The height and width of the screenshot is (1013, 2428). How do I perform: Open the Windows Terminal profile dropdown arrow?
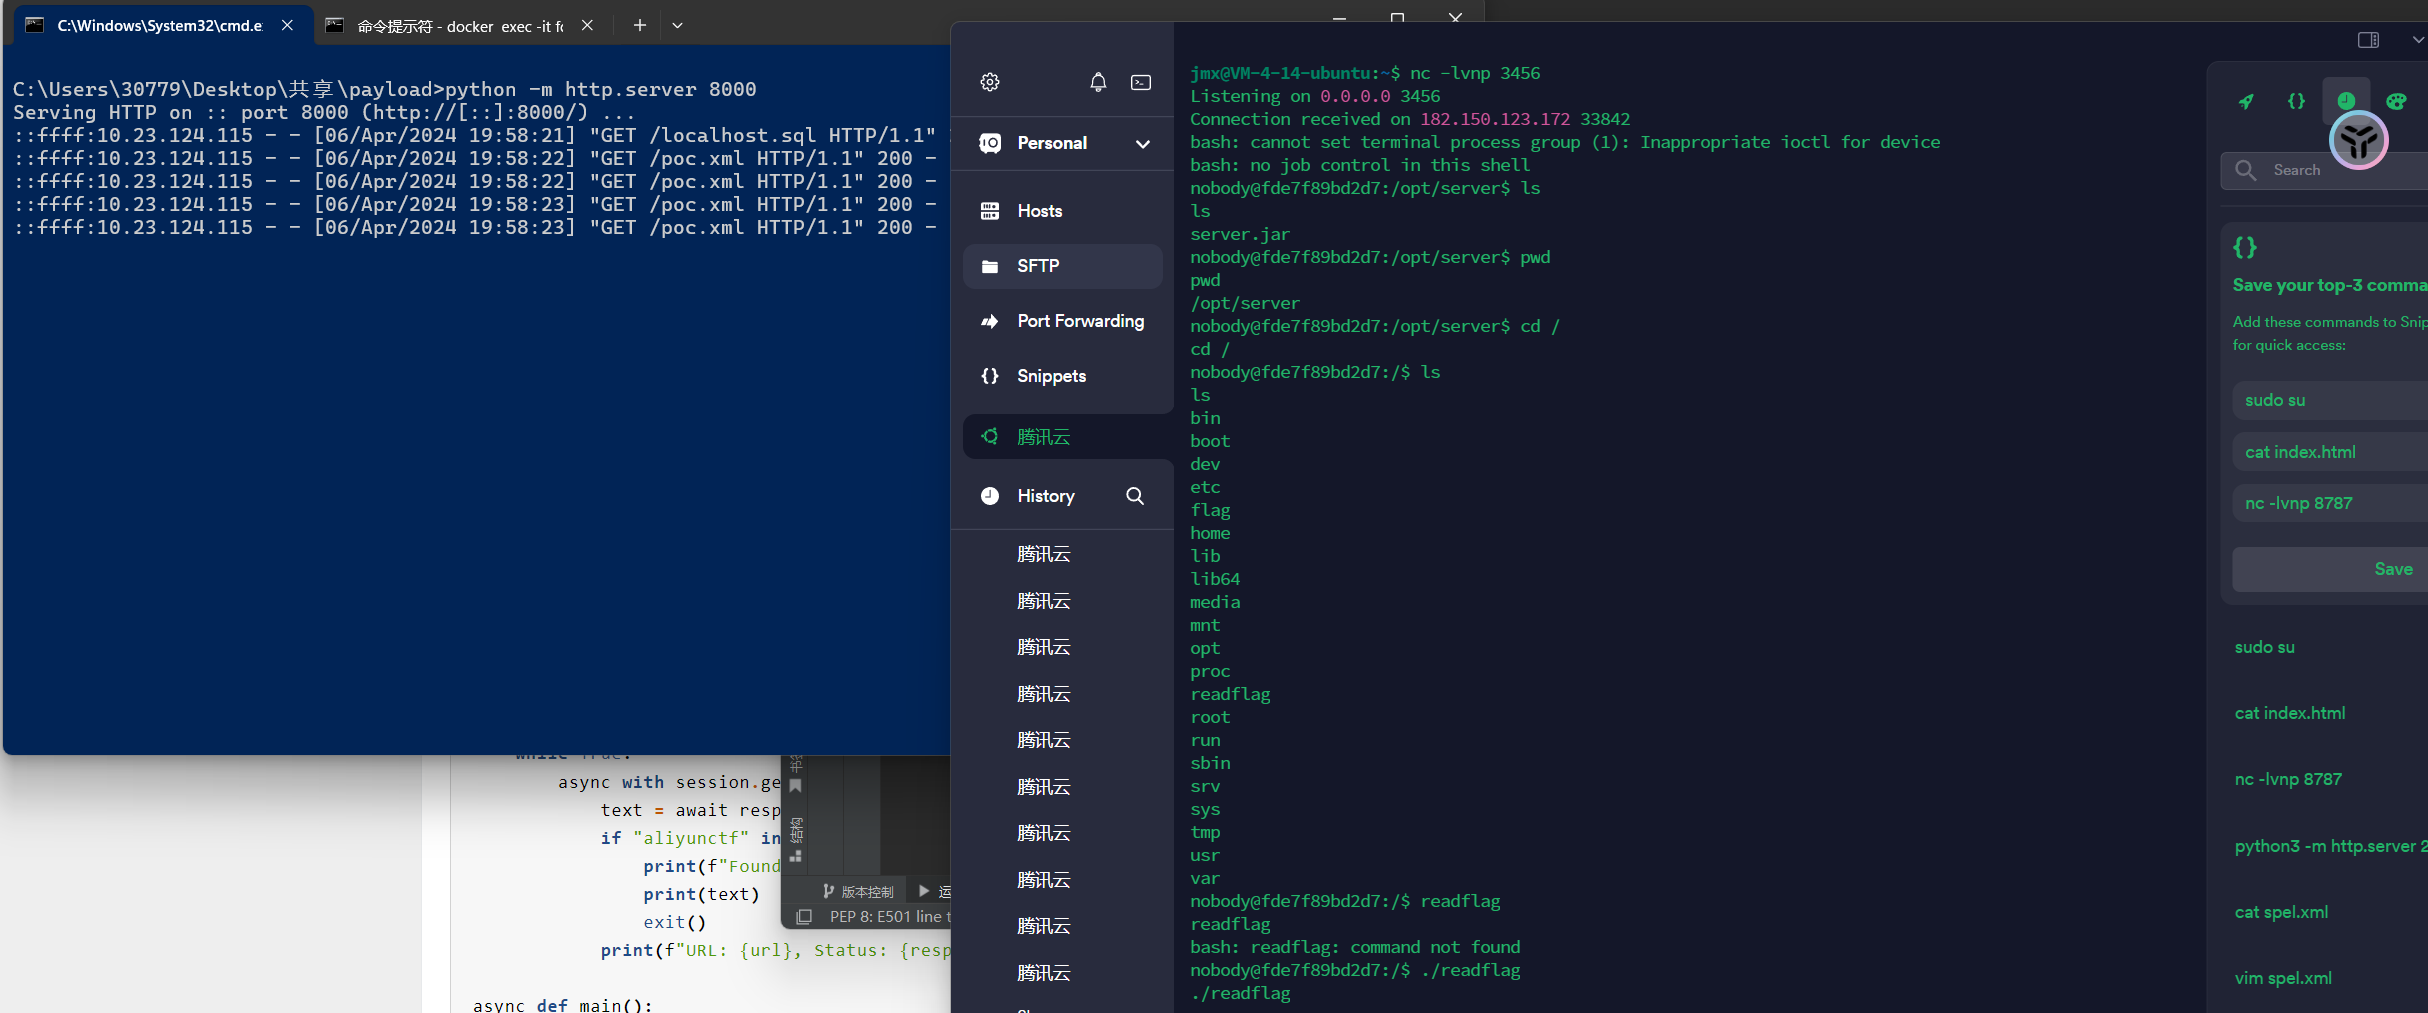tap(678, 26)
